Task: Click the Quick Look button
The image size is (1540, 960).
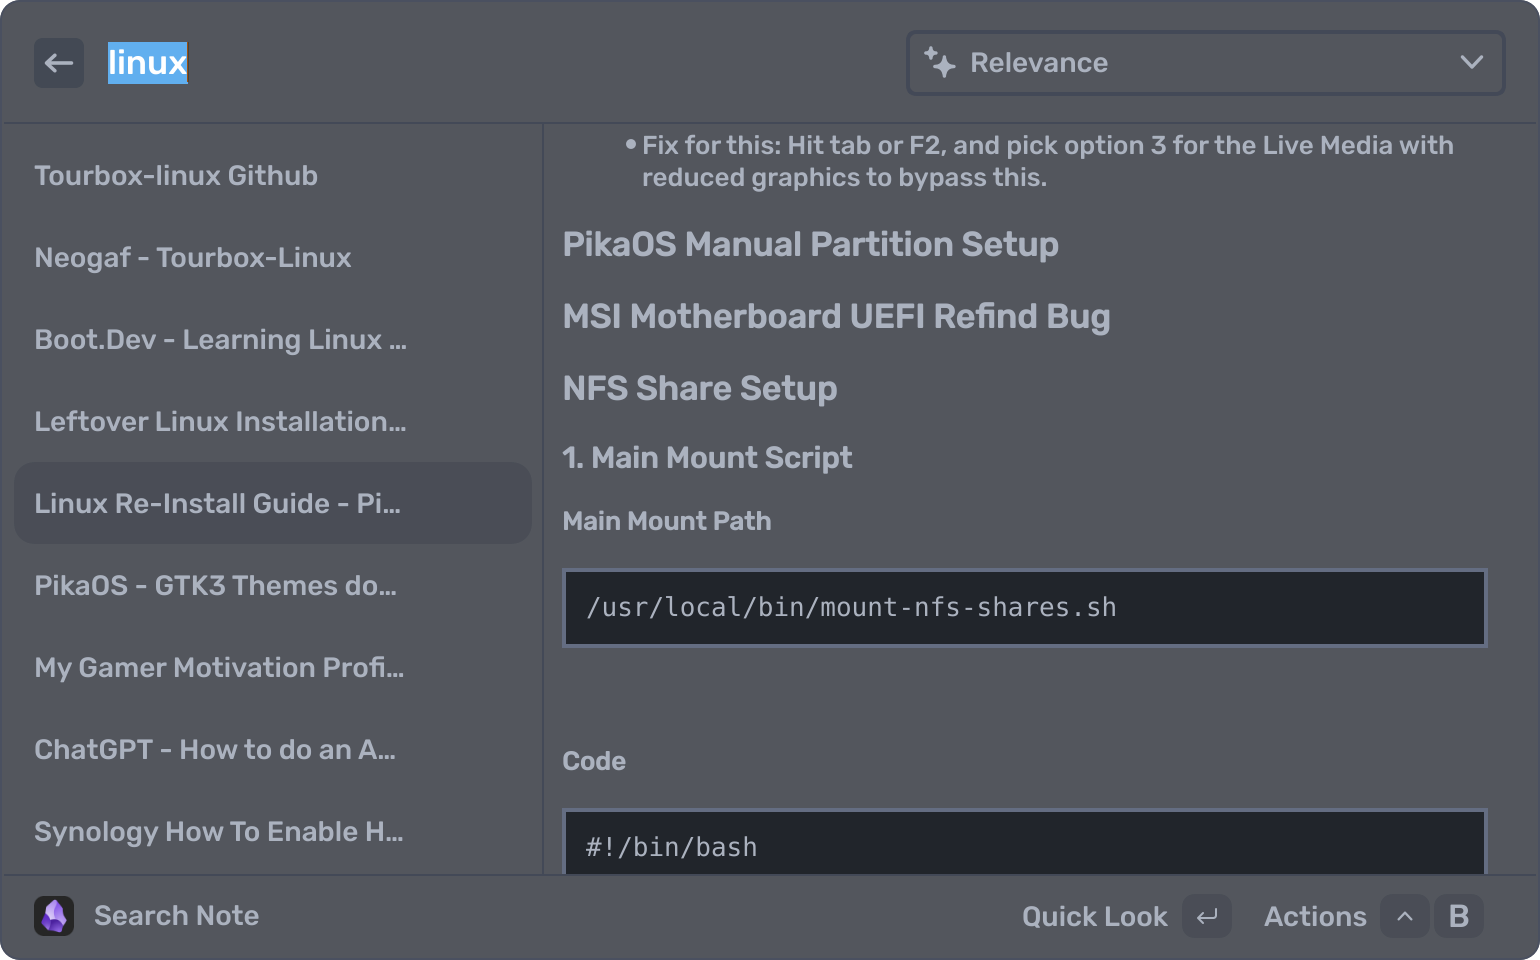Action: tap(1094, 916)
